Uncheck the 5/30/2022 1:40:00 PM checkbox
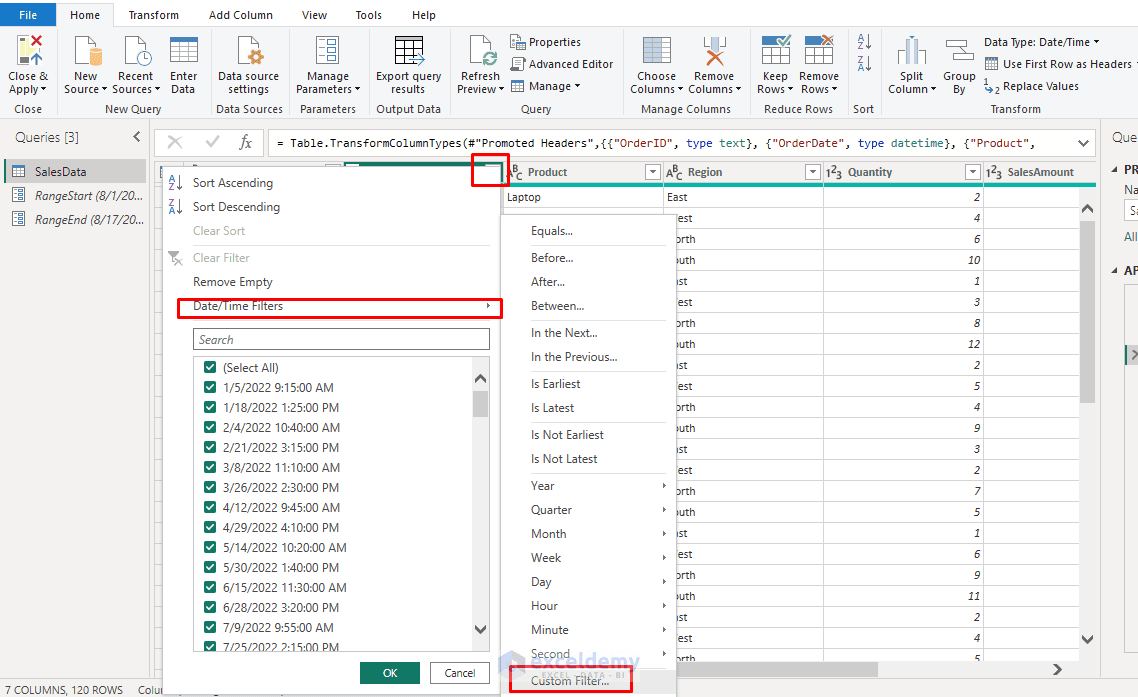This screenshot has width=1138, height=697. point(210,567)
